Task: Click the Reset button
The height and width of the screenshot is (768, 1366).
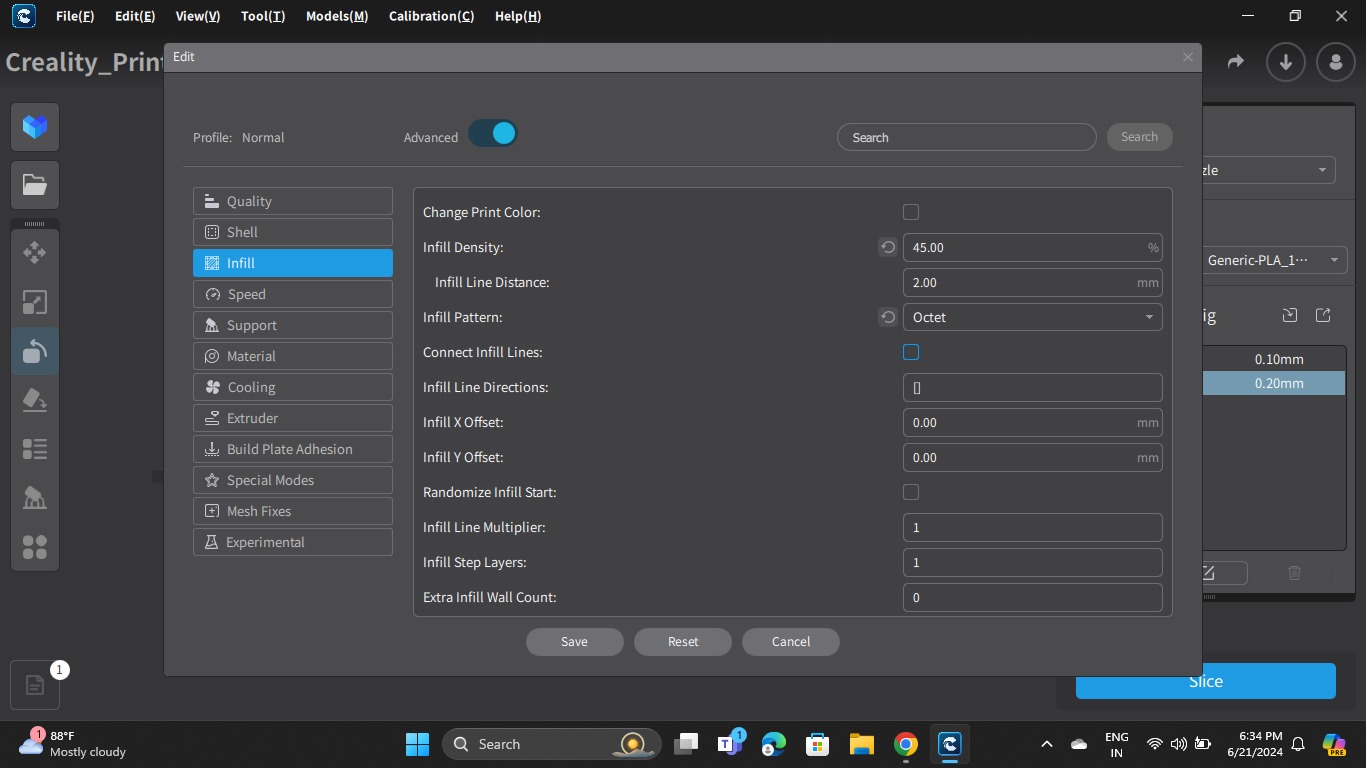Action: pyautogui.click(x=683, y=642)
